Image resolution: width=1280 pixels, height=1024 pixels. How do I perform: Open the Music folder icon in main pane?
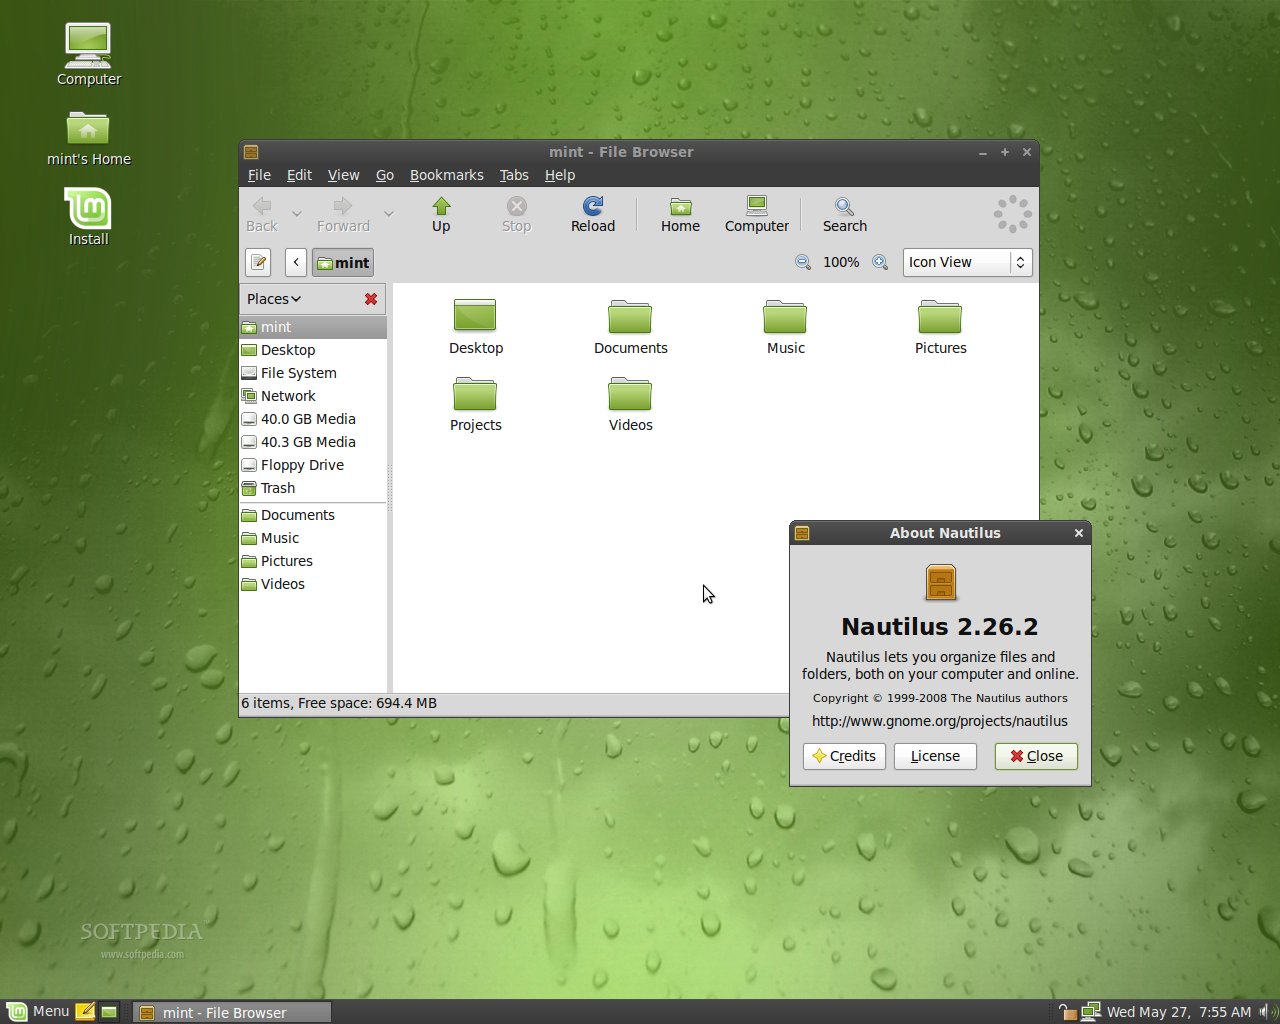coord(785,327)
